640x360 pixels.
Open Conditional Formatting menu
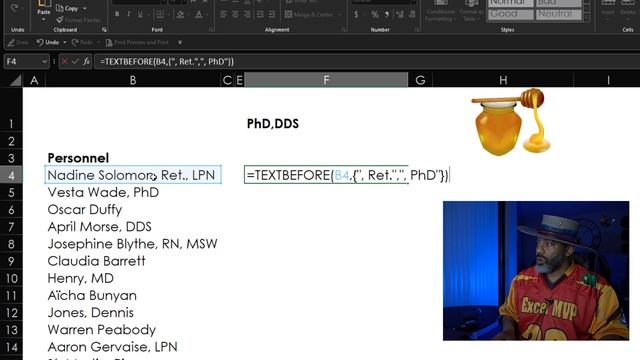point(440,12)
